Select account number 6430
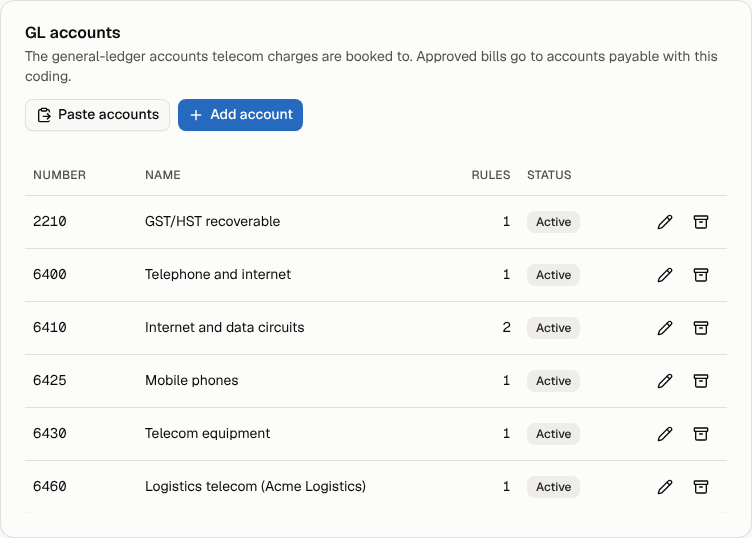Image resolution: width=752 pixels, height=538 pixels. 50,433
